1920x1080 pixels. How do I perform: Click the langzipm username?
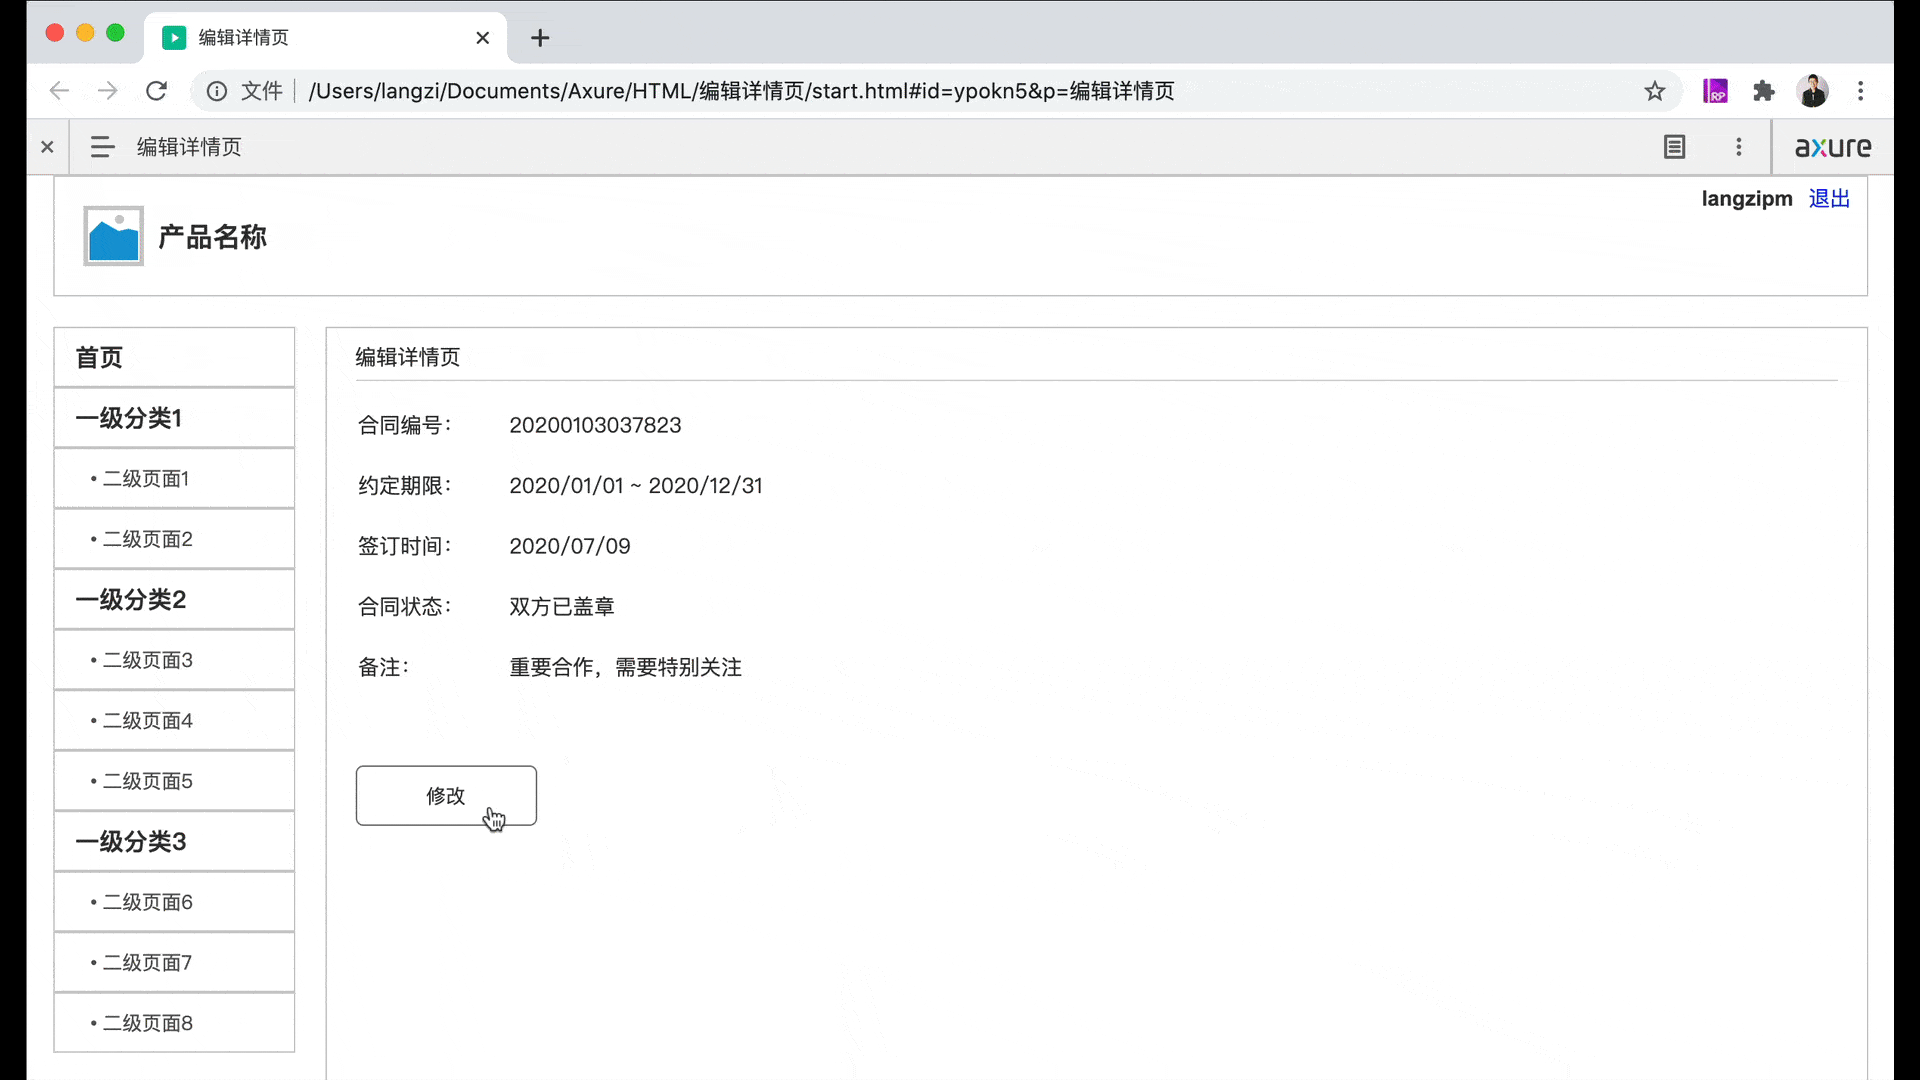(1747, 199)
